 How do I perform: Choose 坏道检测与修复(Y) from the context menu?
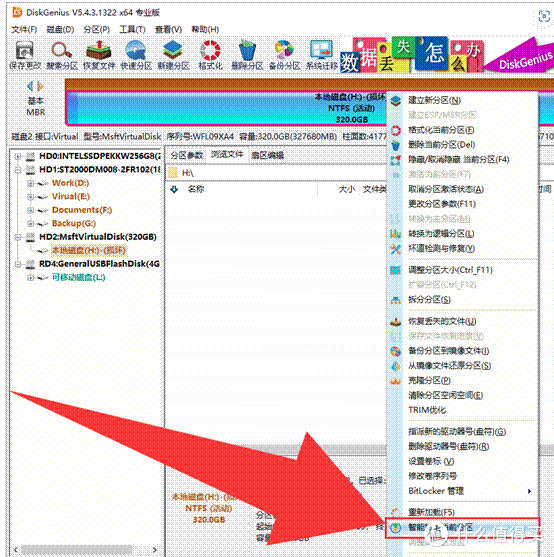tap(463, 249)
